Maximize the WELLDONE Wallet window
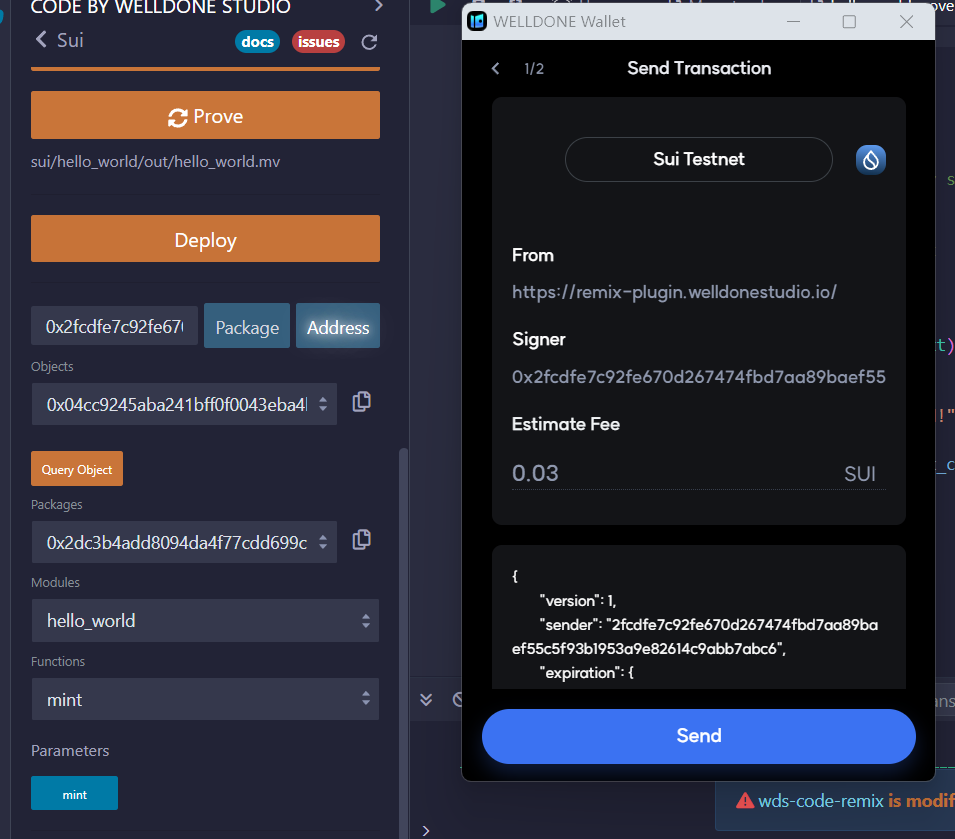955x839 pixels. 849,22
